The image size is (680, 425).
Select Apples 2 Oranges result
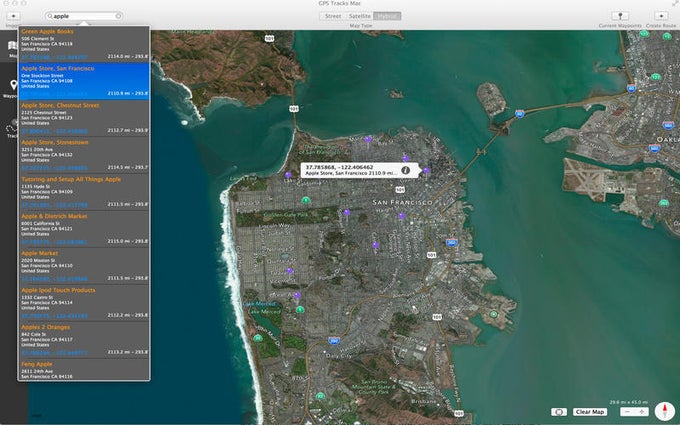tap(84, 340)
